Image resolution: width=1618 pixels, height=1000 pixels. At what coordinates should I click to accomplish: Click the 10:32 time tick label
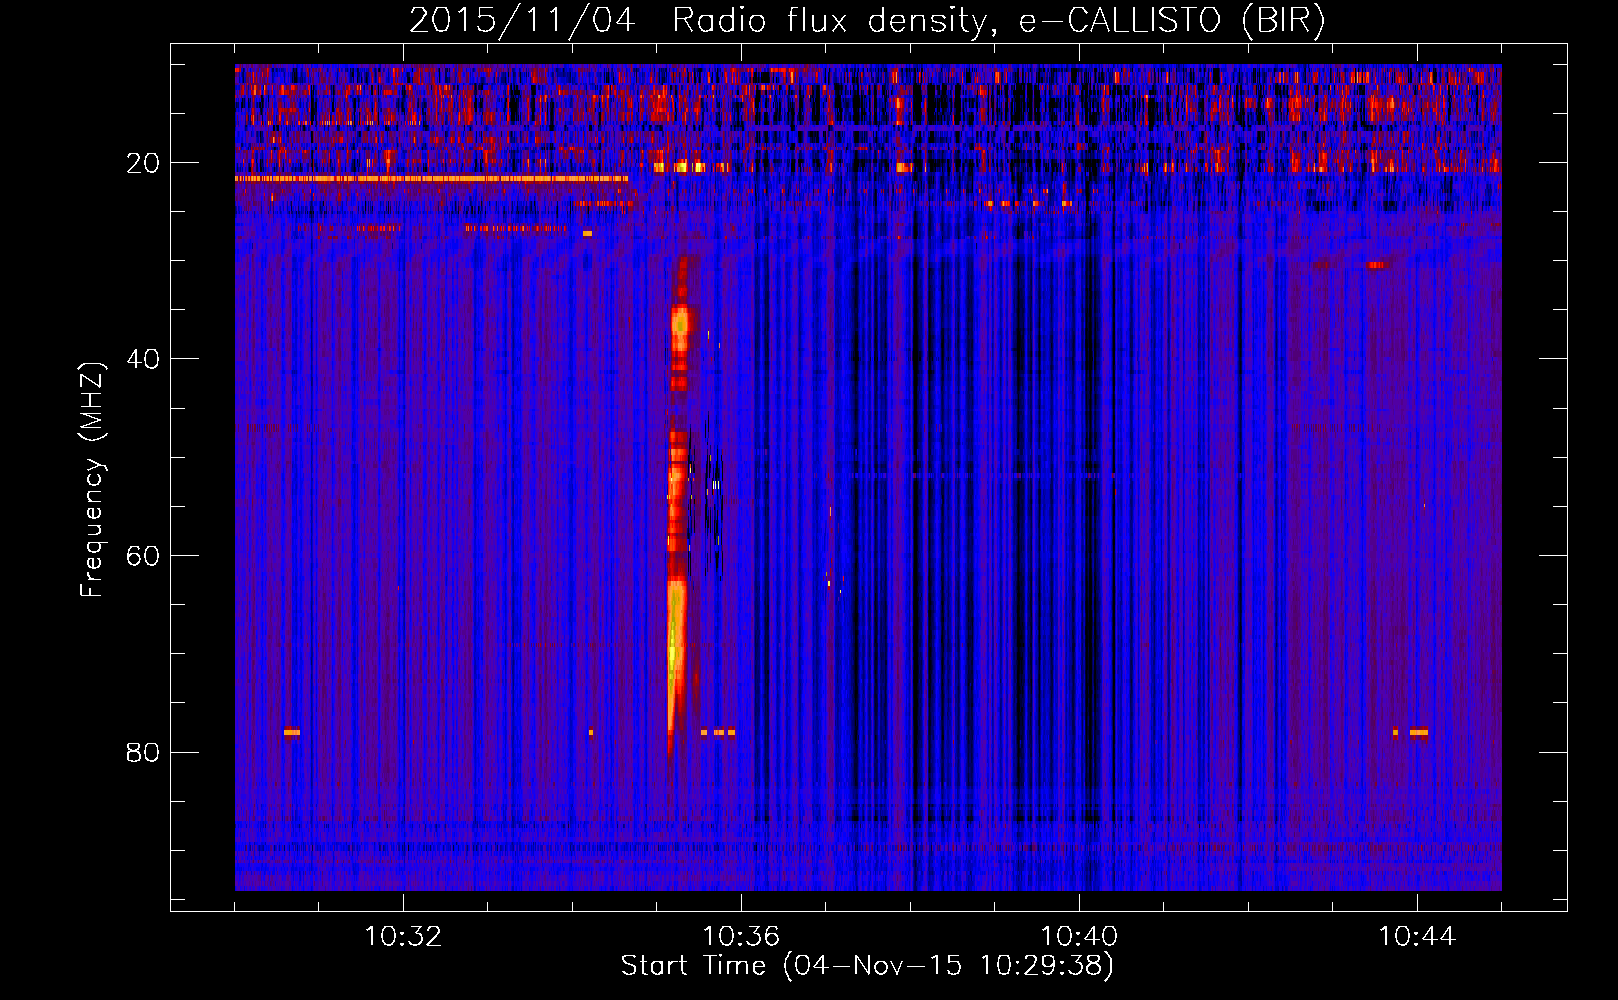403,937
